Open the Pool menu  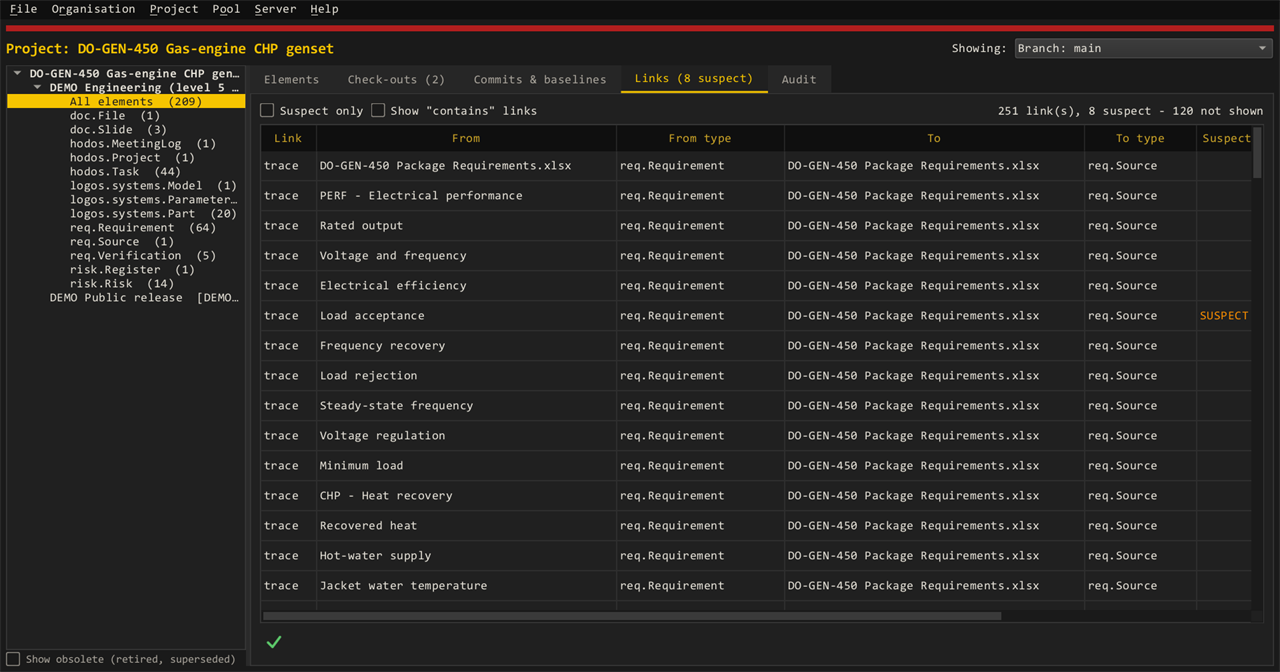pyautogui.click(x=226, y=9)
